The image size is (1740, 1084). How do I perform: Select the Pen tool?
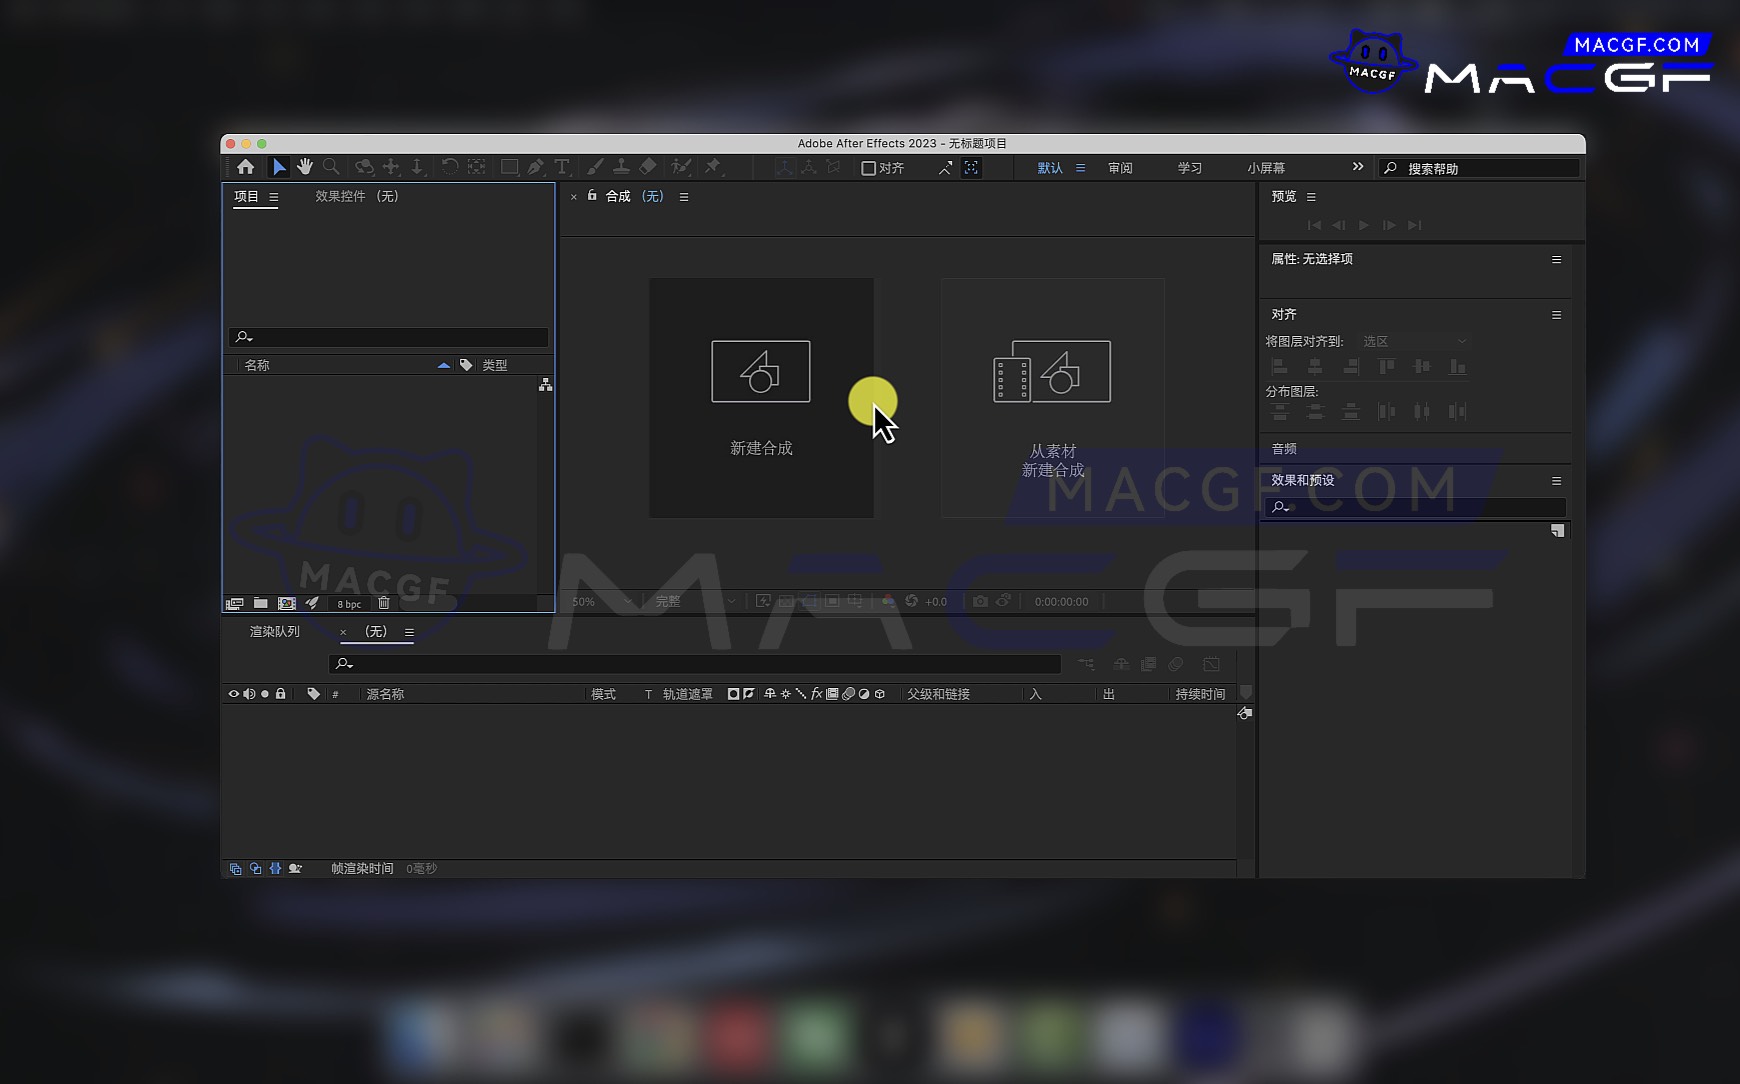[536, 167]
